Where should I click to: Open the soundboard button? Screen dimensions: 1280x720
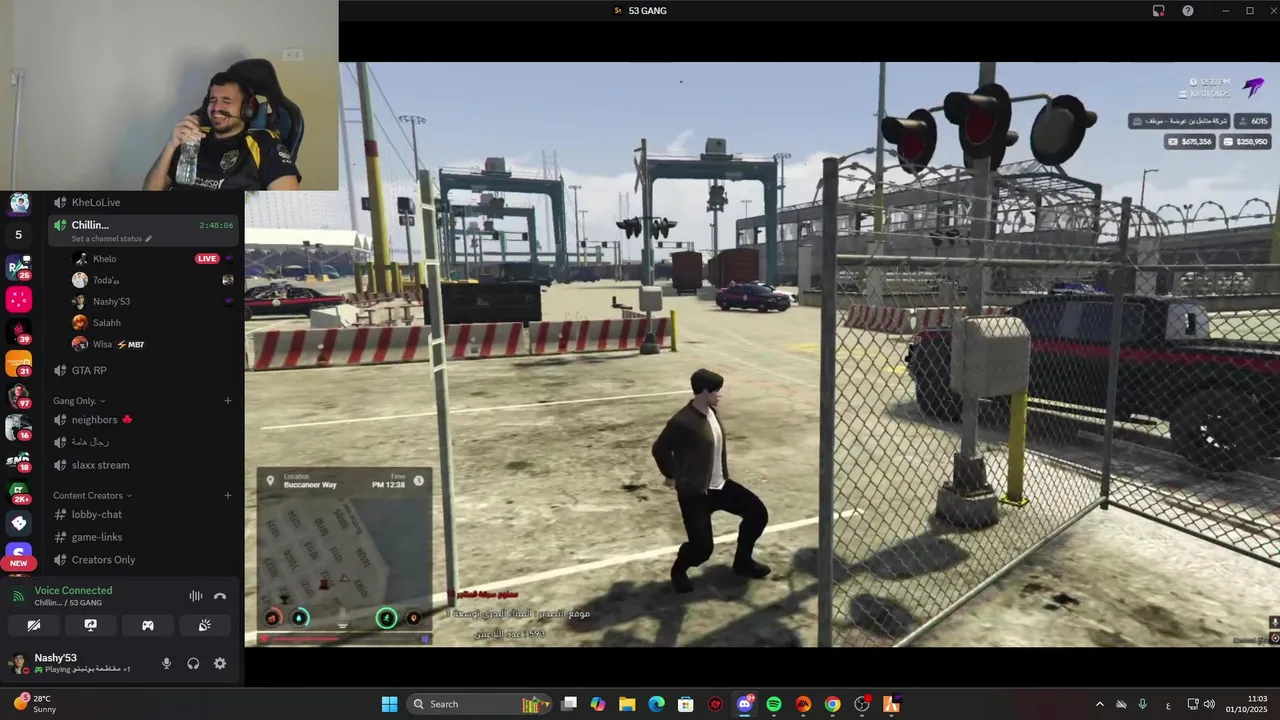coord(205,625)
